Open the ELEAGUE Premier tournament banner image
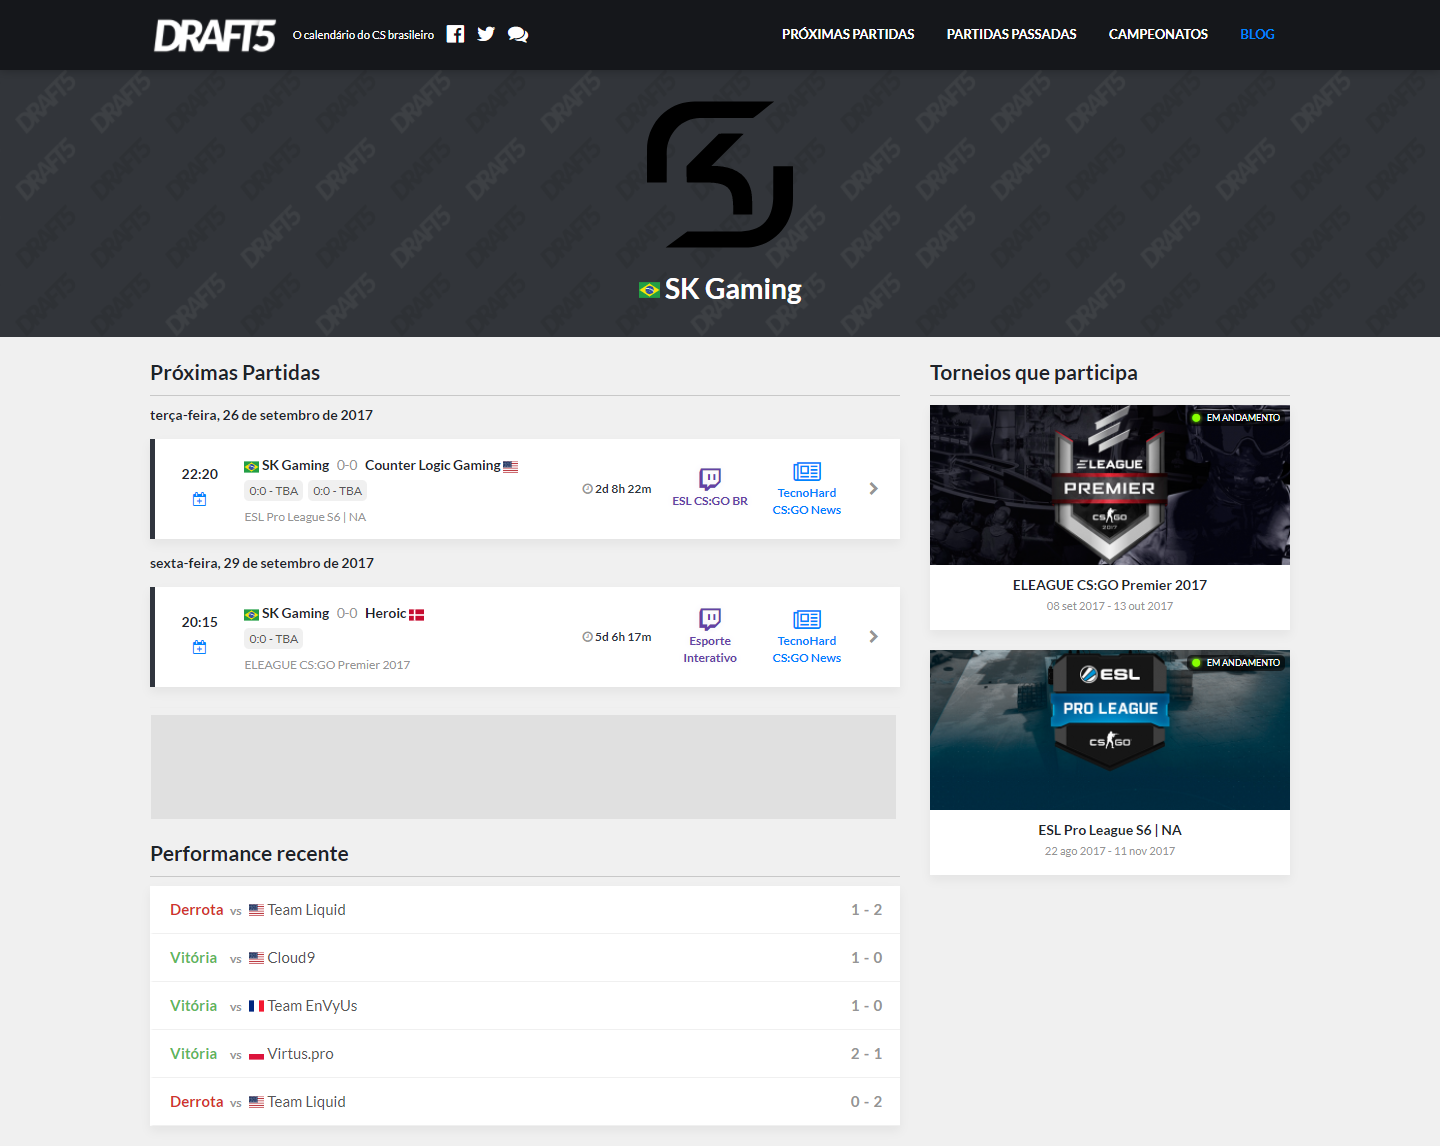 click(x=1110, y=485)
